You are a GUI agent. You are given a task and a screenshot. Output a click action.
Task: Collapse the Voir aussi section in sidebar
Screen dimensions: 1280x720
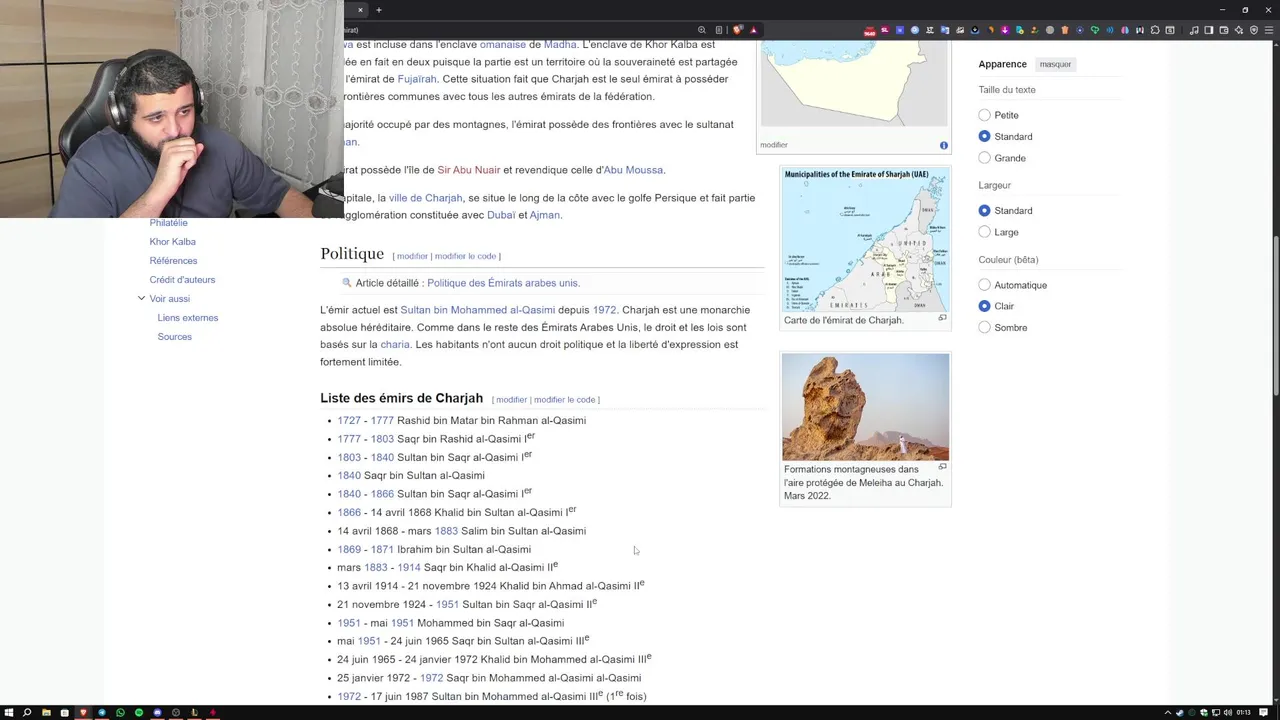point(141,298)
